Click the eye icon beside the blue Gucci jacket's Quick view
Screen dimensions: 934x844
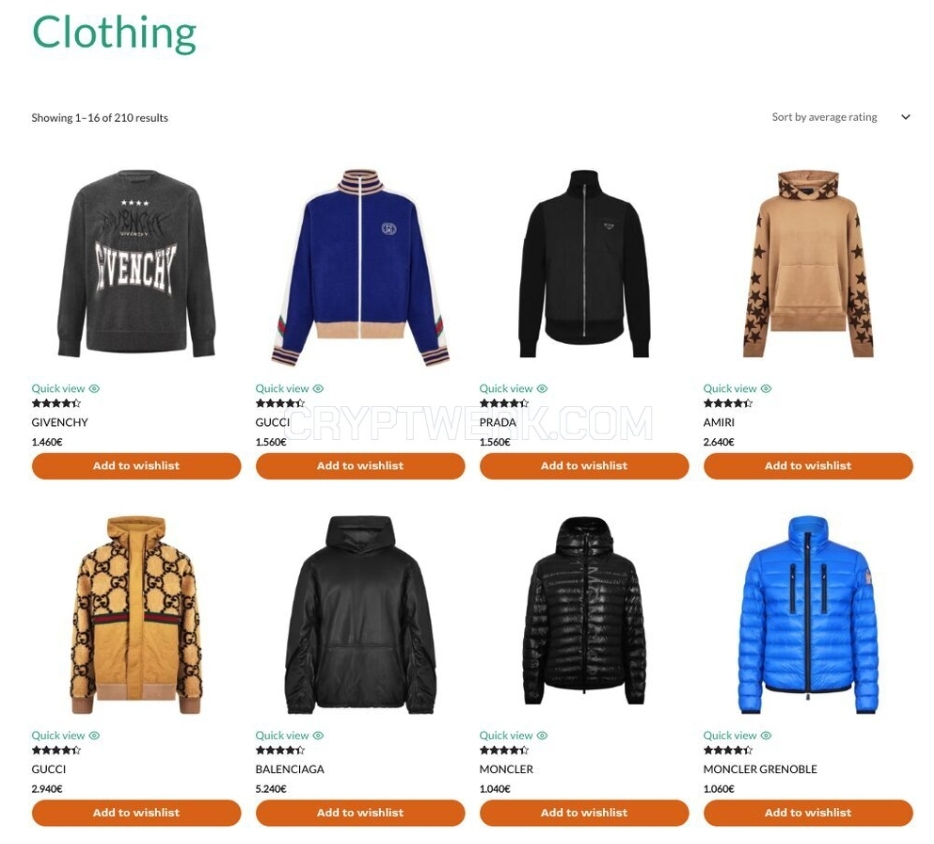click(x=318, y=389)
